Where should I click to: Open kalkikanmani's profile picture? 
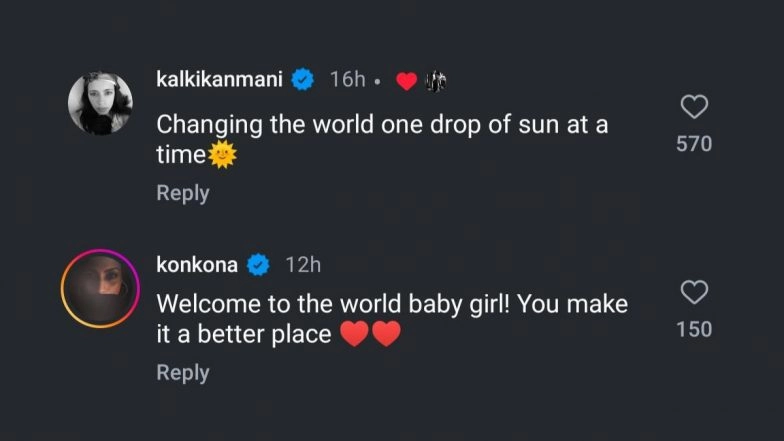(100, 103)
